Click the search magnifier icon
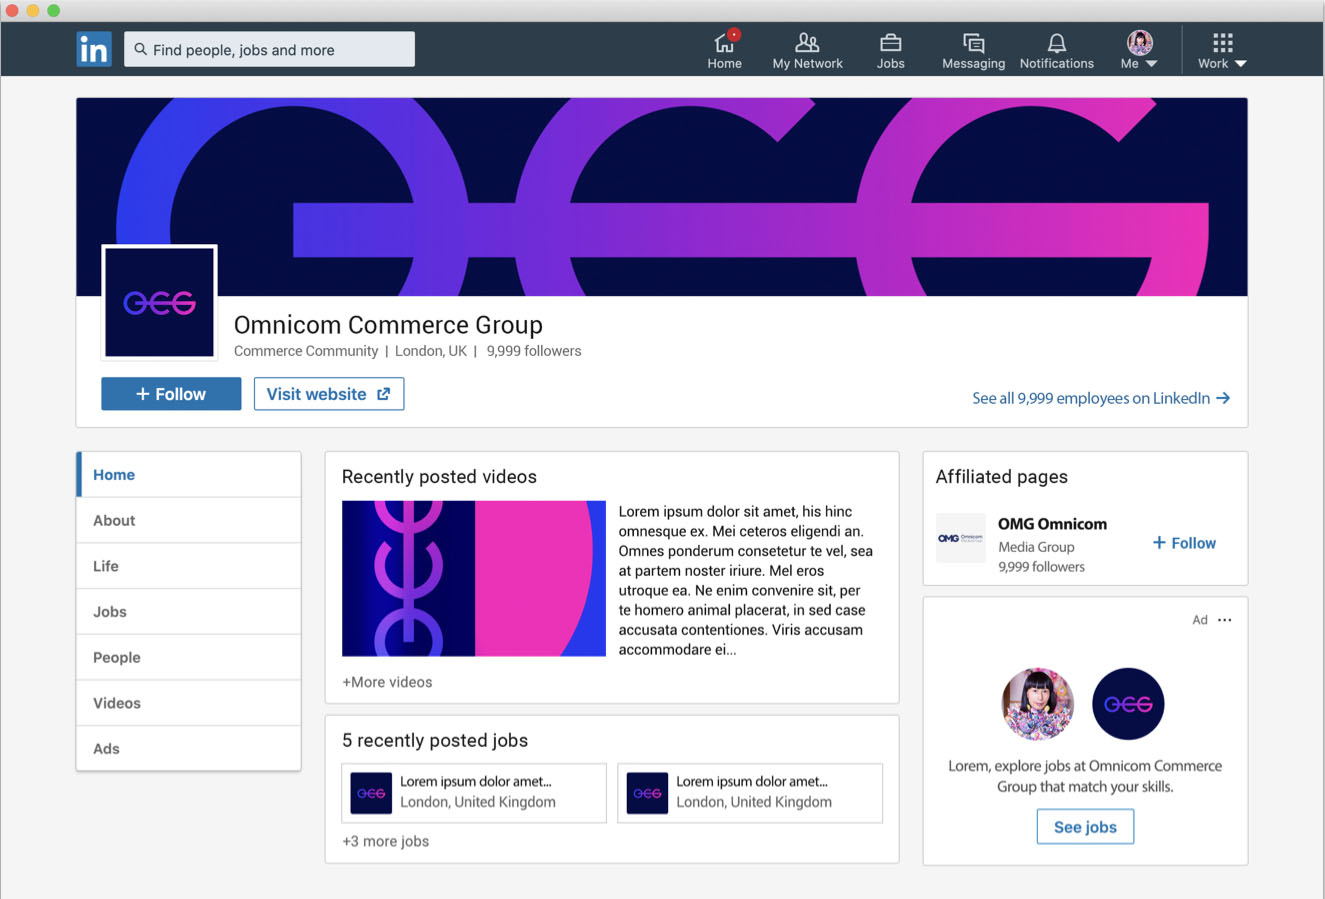This screenshot has width=1325, height=899. pos(141,49)
